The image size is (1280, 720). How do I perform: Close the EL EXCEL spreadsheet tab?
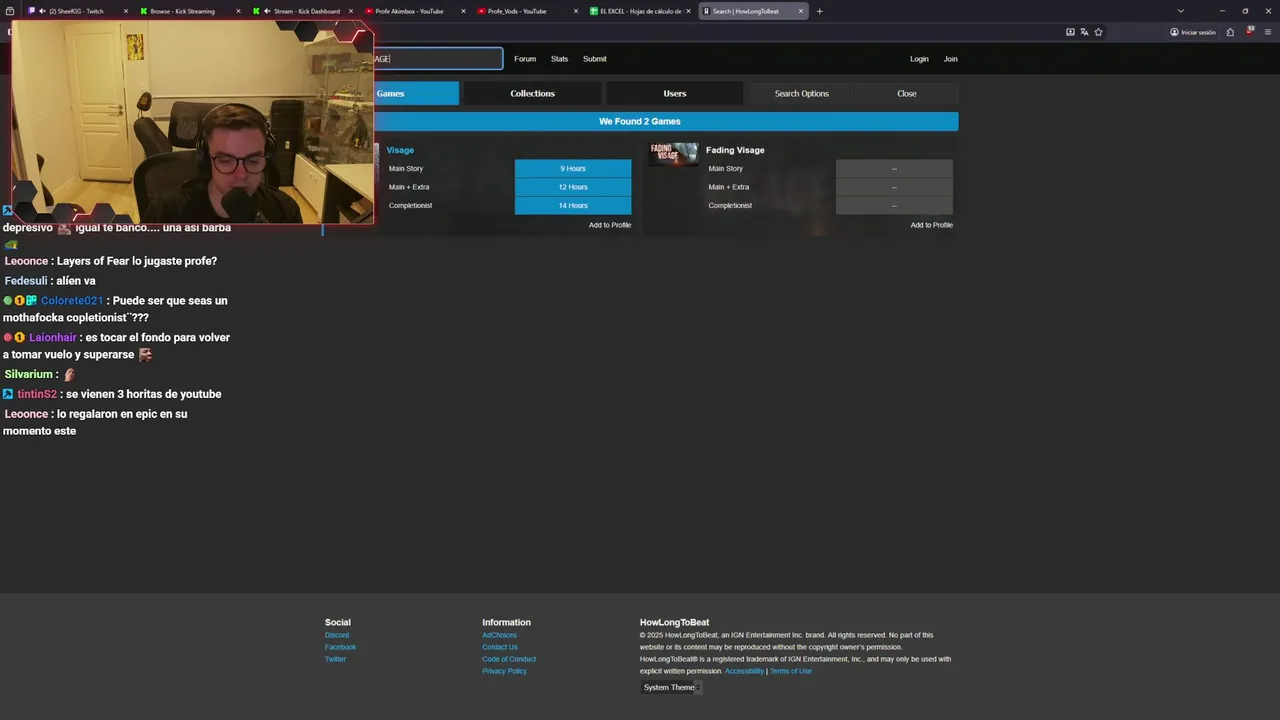tap(688, 11)
